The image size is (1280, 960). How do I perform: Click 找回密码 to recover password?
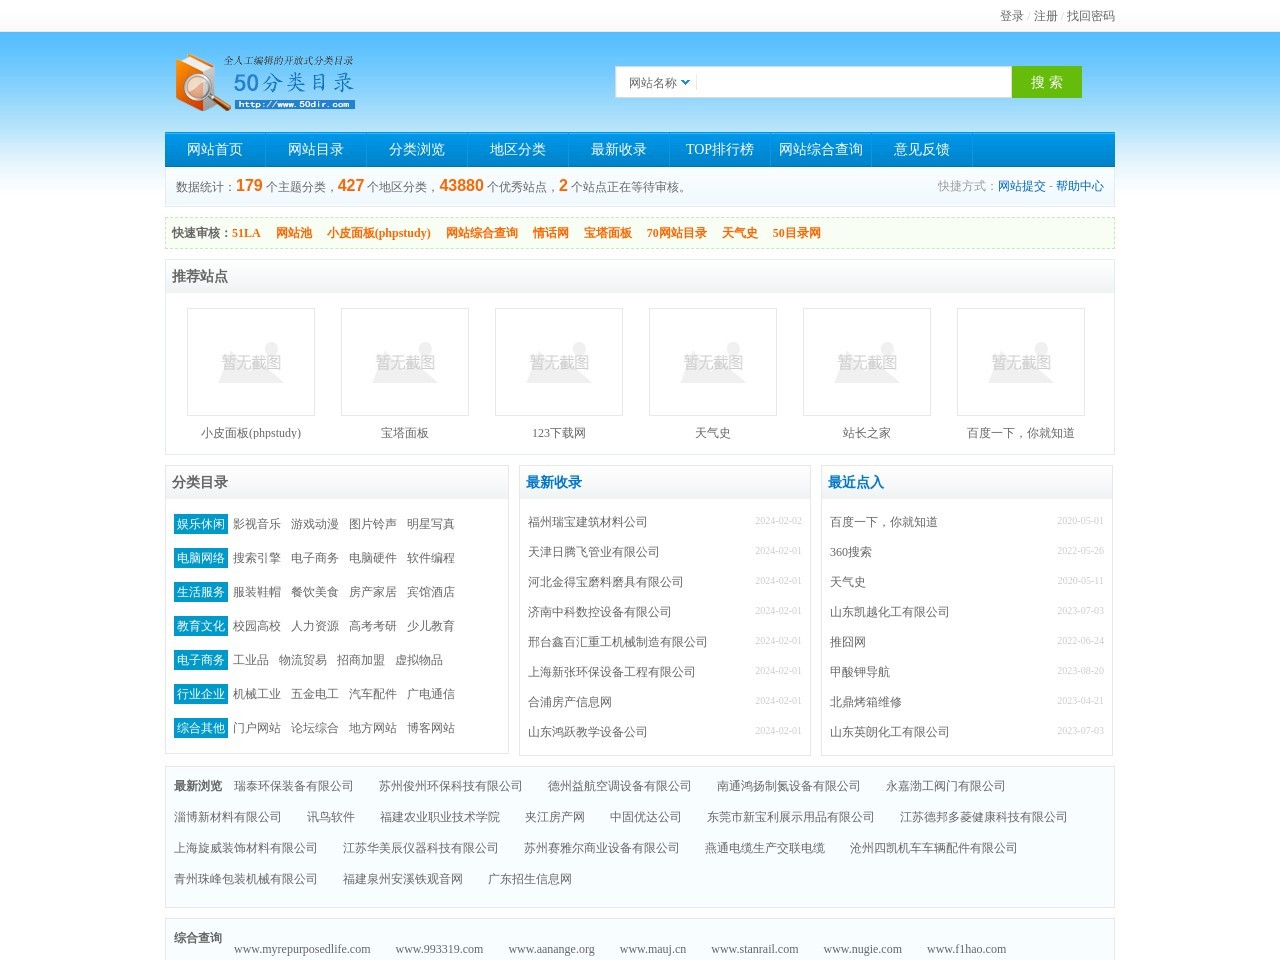click(x=1088, y=16)
